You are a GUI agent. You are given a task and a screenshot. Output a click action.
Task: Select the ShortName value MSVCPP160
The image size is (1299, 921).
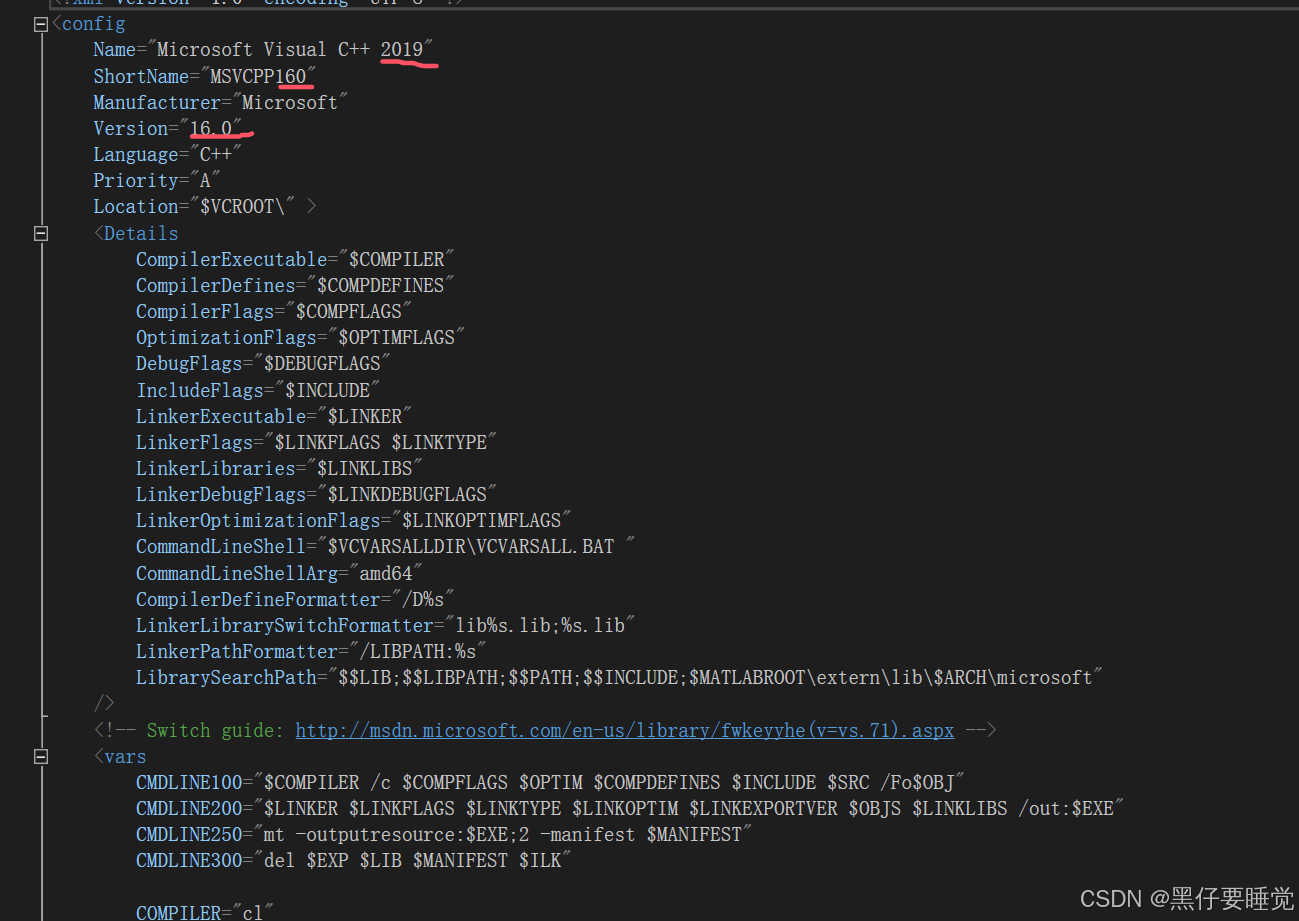pos(260,75)
